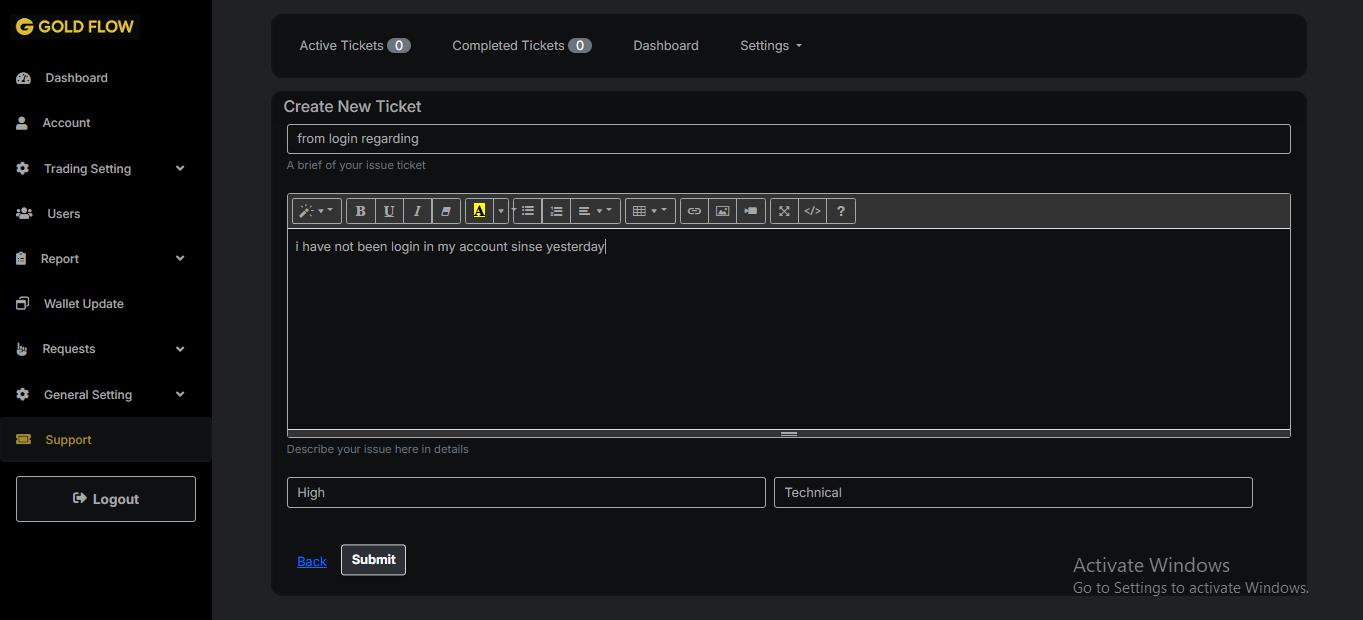Apply the yellow highlight color swatch
This screenshot has height=620, width=1363.
[x=479, y=211]
